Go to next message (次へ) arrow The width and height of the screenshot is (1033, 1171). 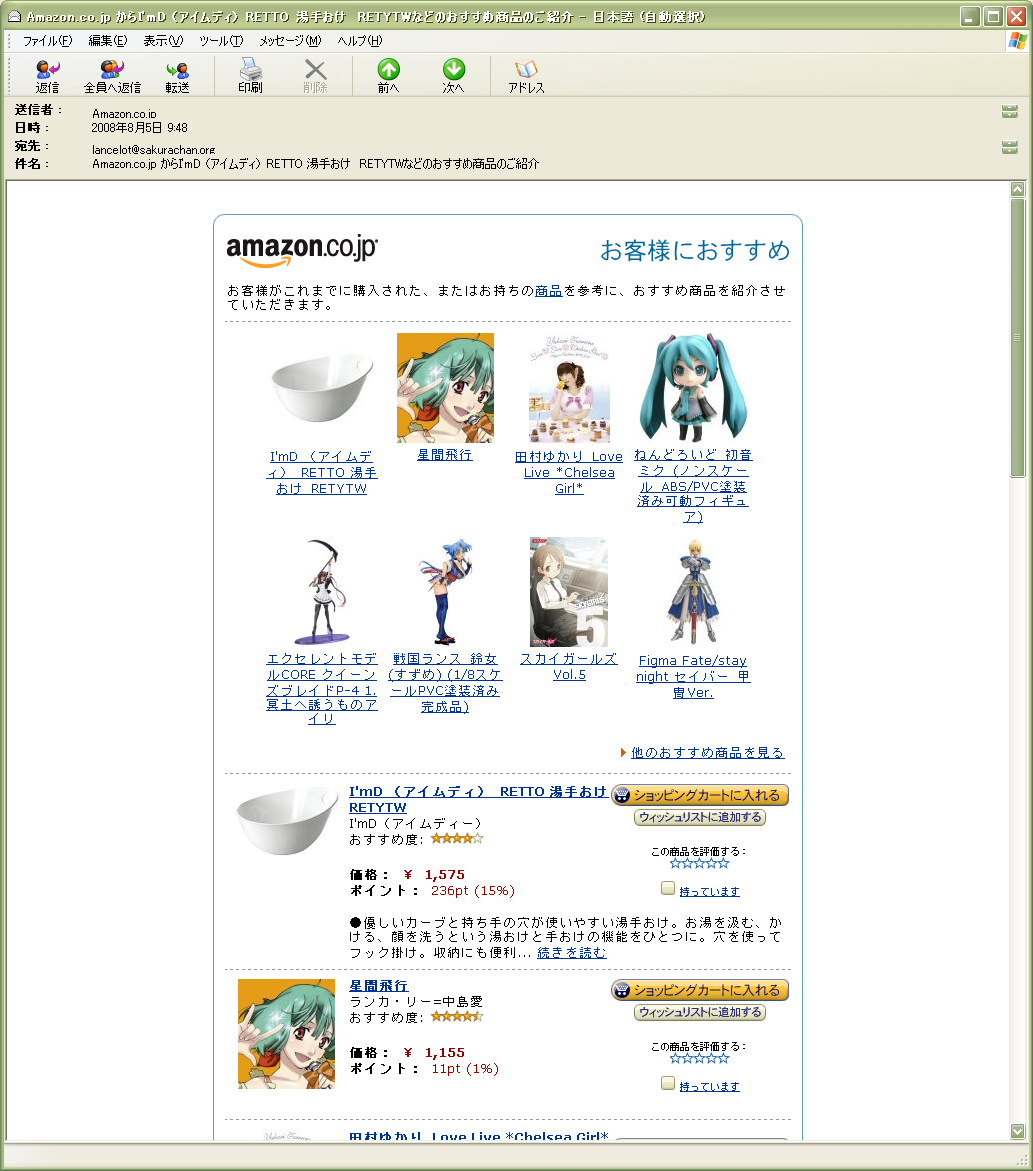454,75
